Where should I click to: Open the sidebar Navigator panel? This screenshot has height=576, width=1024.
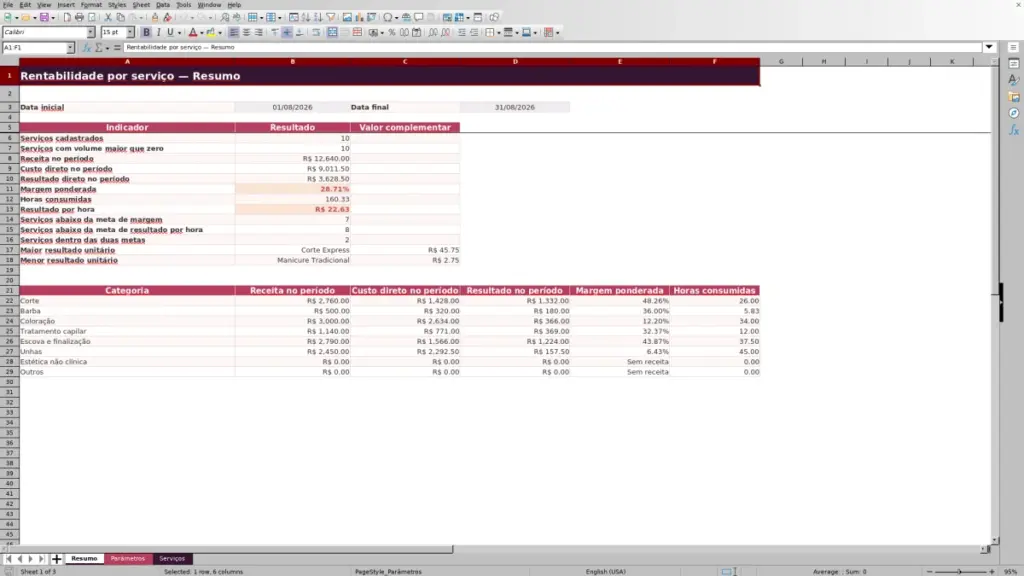[1014, 114]
